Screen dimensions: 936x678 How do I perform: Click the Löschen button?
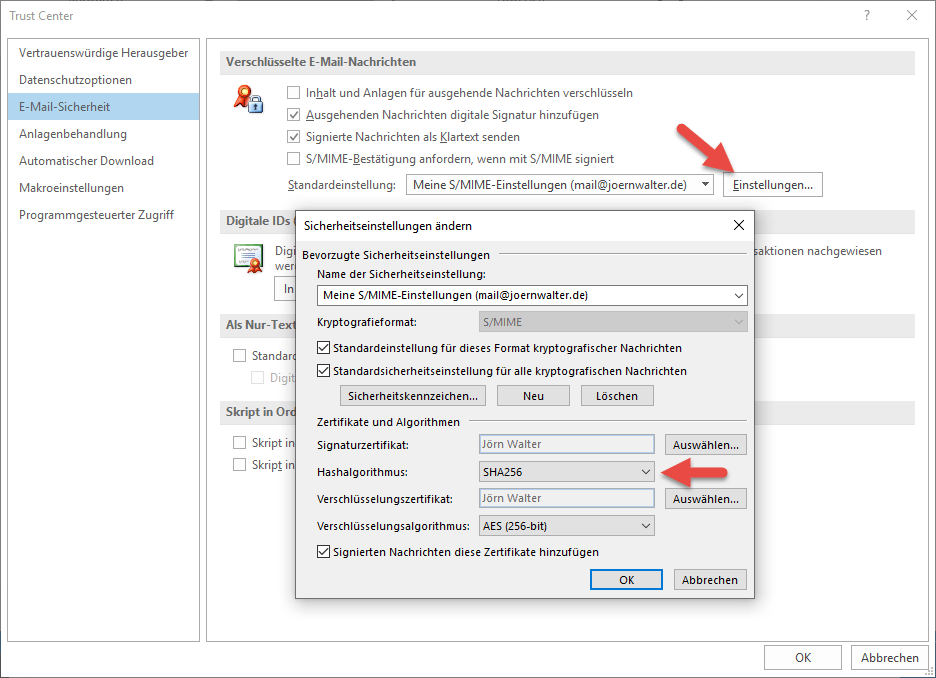click(616, 396)
